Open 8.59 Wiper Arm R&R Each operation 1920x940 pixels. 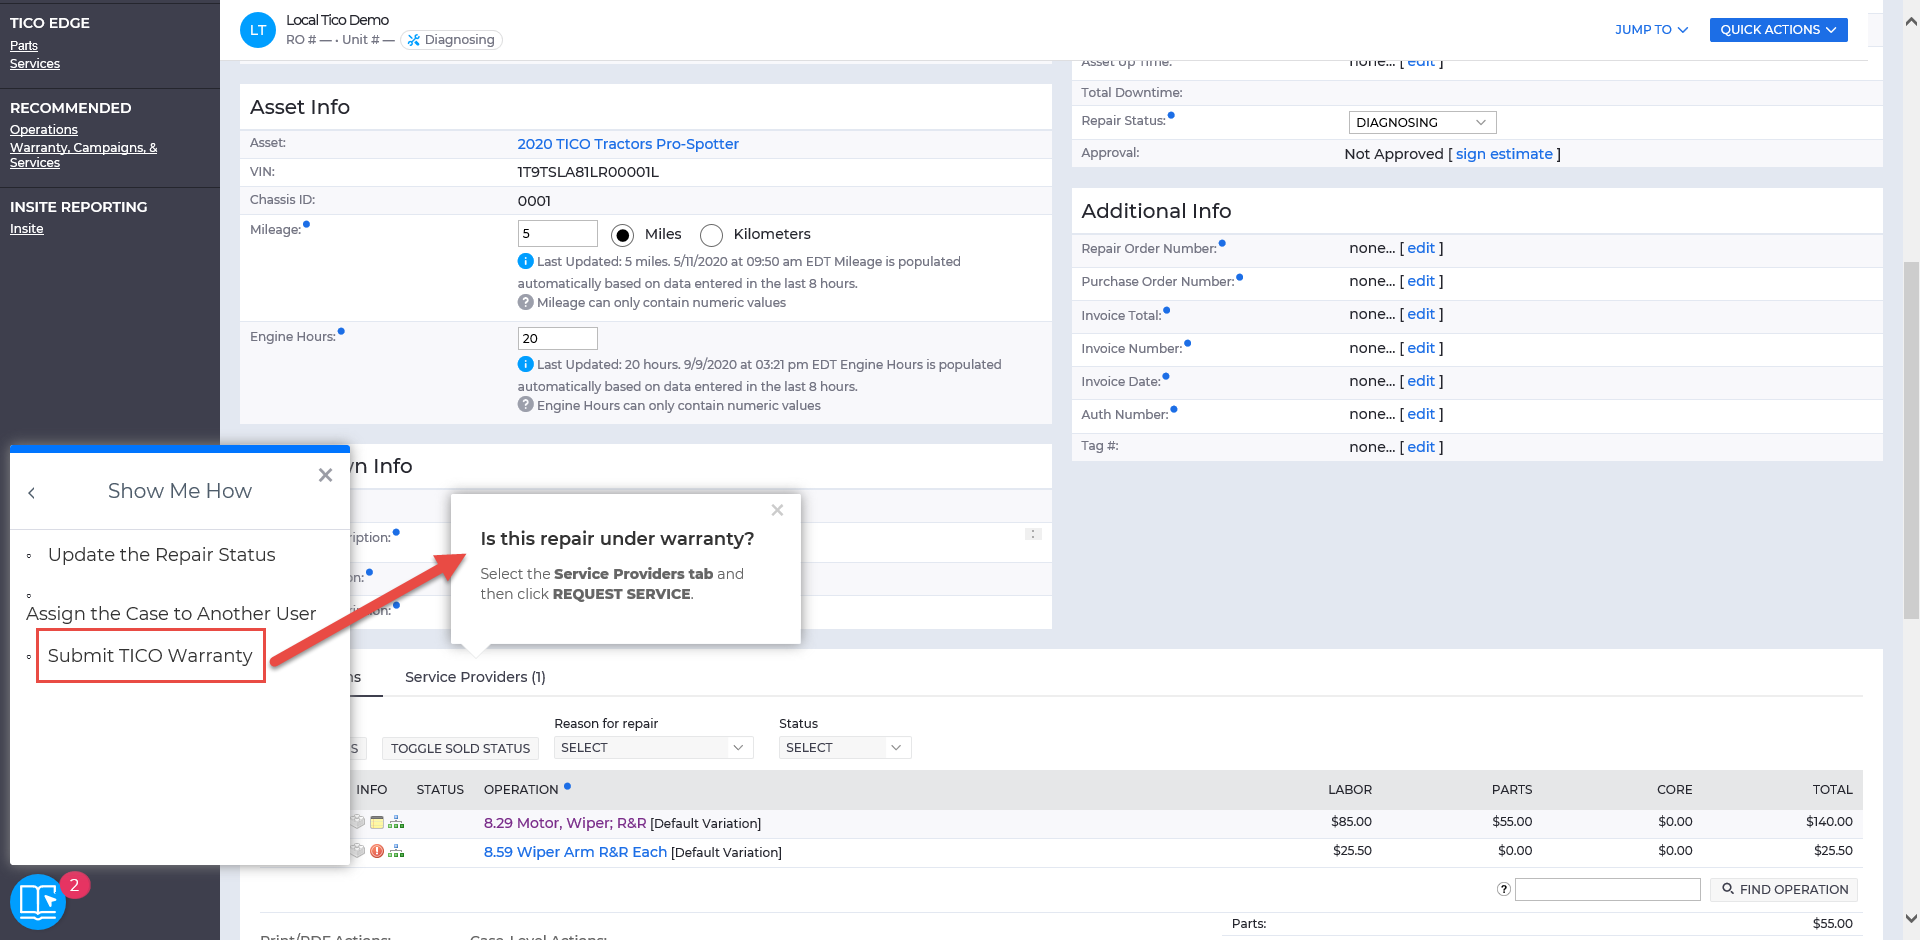click(x=575, y=852)
